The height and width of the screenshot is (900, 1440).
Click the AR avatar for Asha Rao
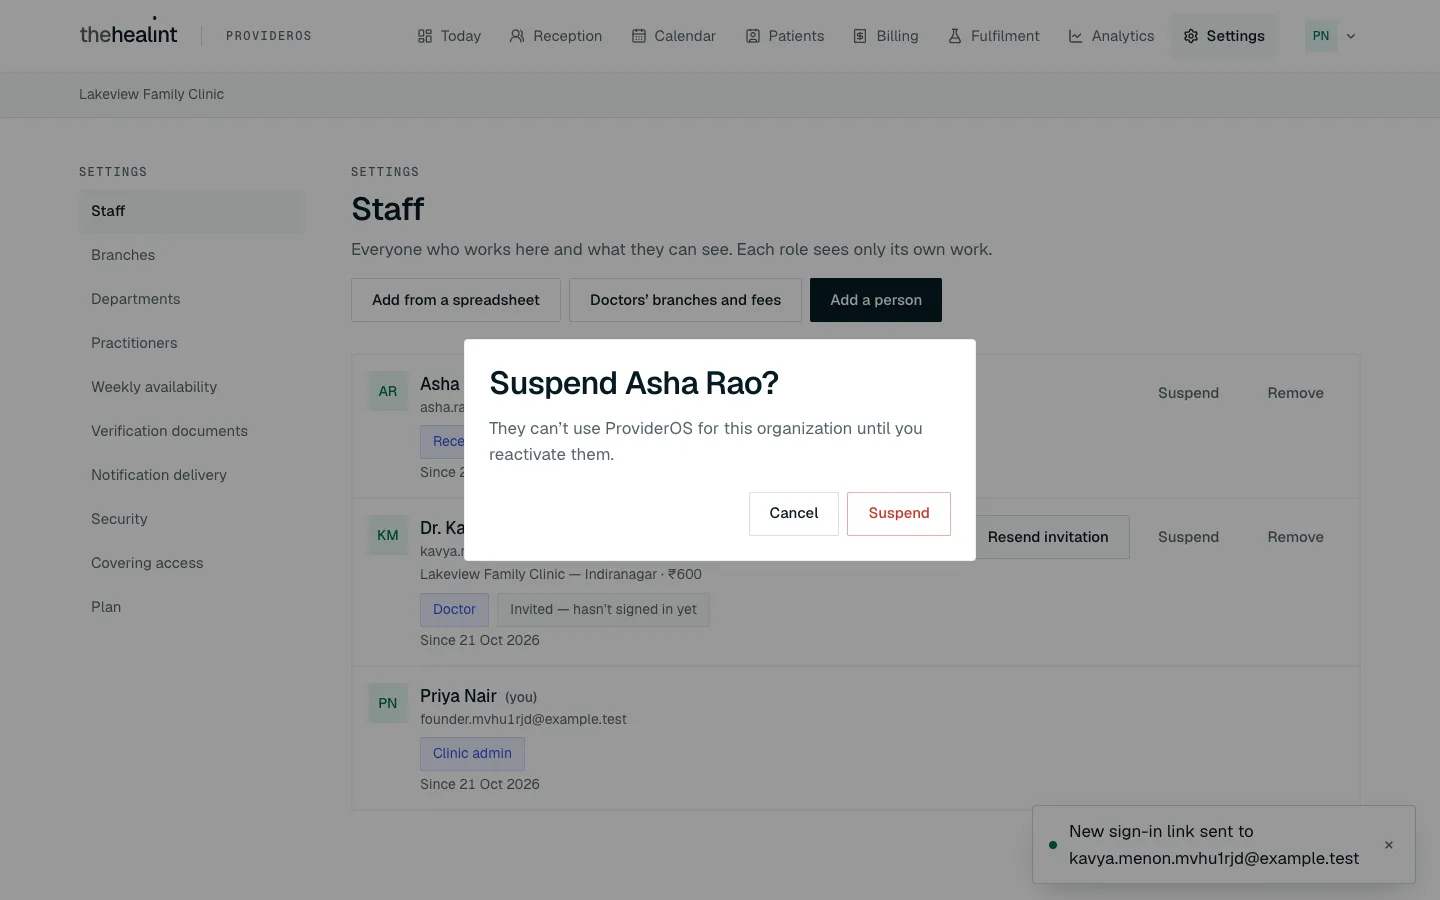click(x=388, y=391)
